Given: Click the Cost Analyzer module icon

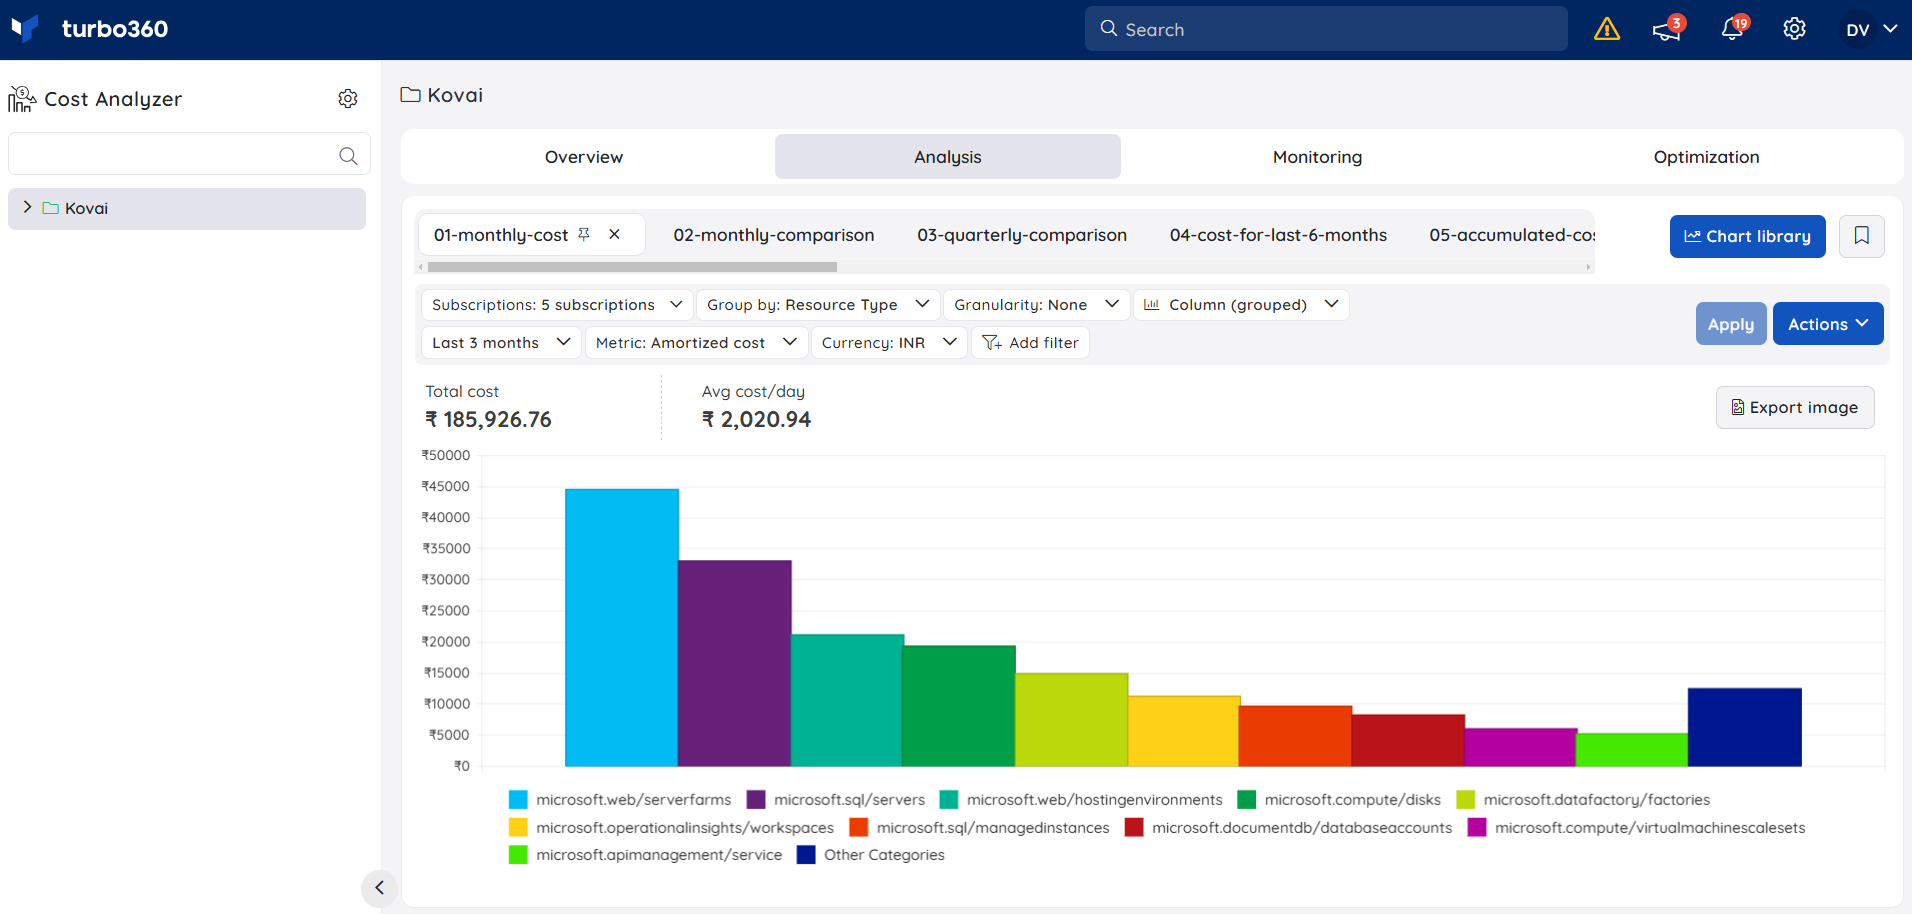Looking at the screenshot, I should [22, 99].
